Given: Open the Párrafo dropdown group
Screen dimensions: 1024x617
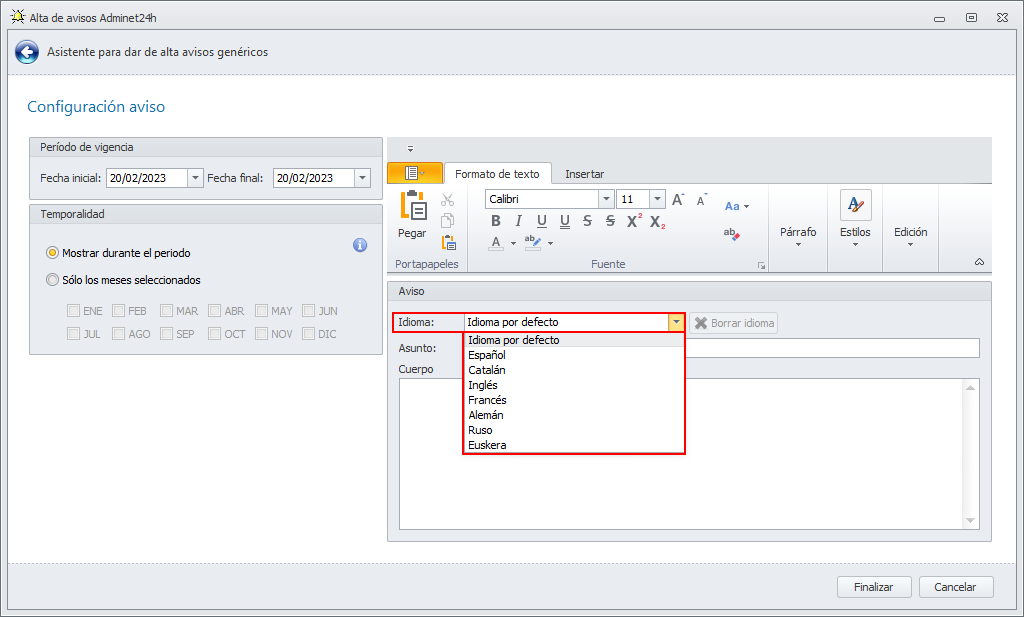Looking at the screenshot, I should (798, 236).
